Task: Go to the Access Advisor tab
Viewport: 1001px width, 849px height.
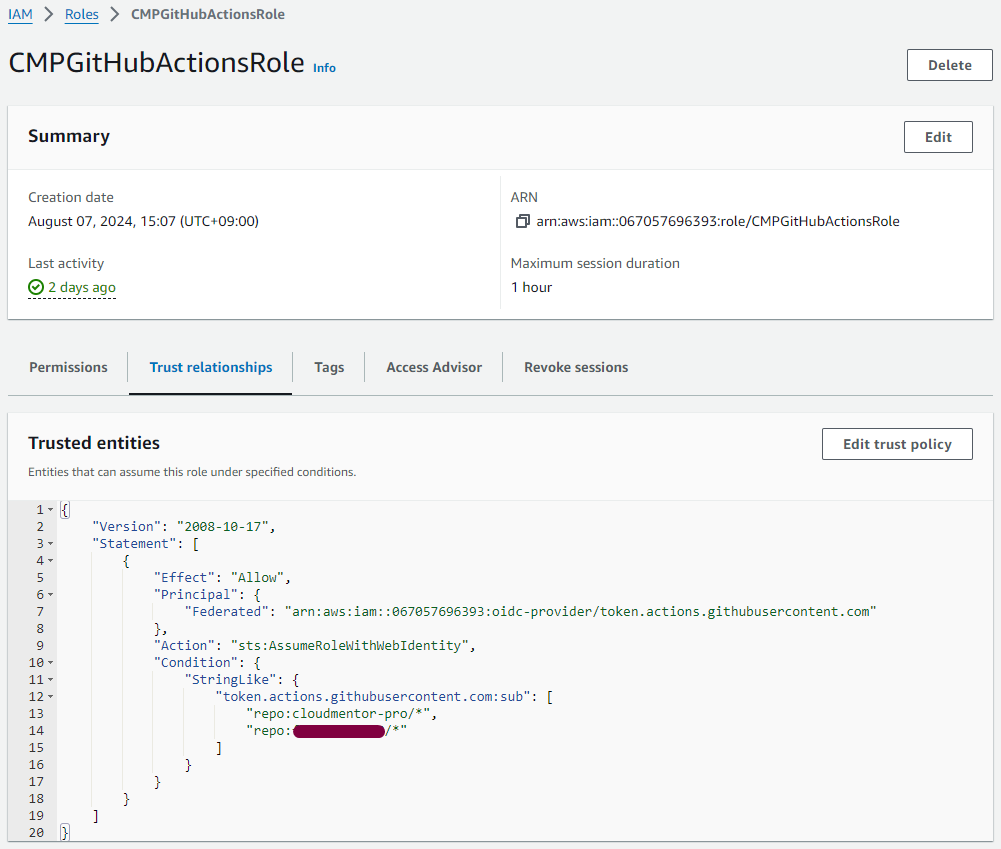Action: pyautogui.click(x=434, y=367)
